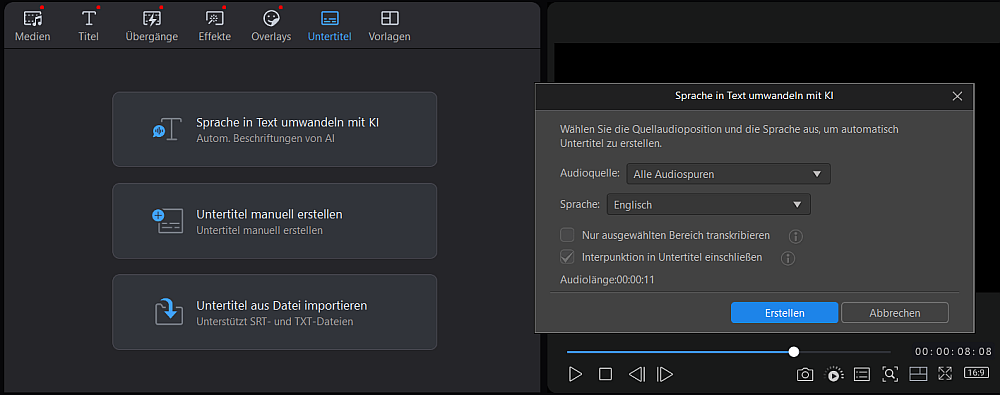Click the speech-to-text icon in first card
Screen dimensions: 1000x395
click(x=168, y=129)
